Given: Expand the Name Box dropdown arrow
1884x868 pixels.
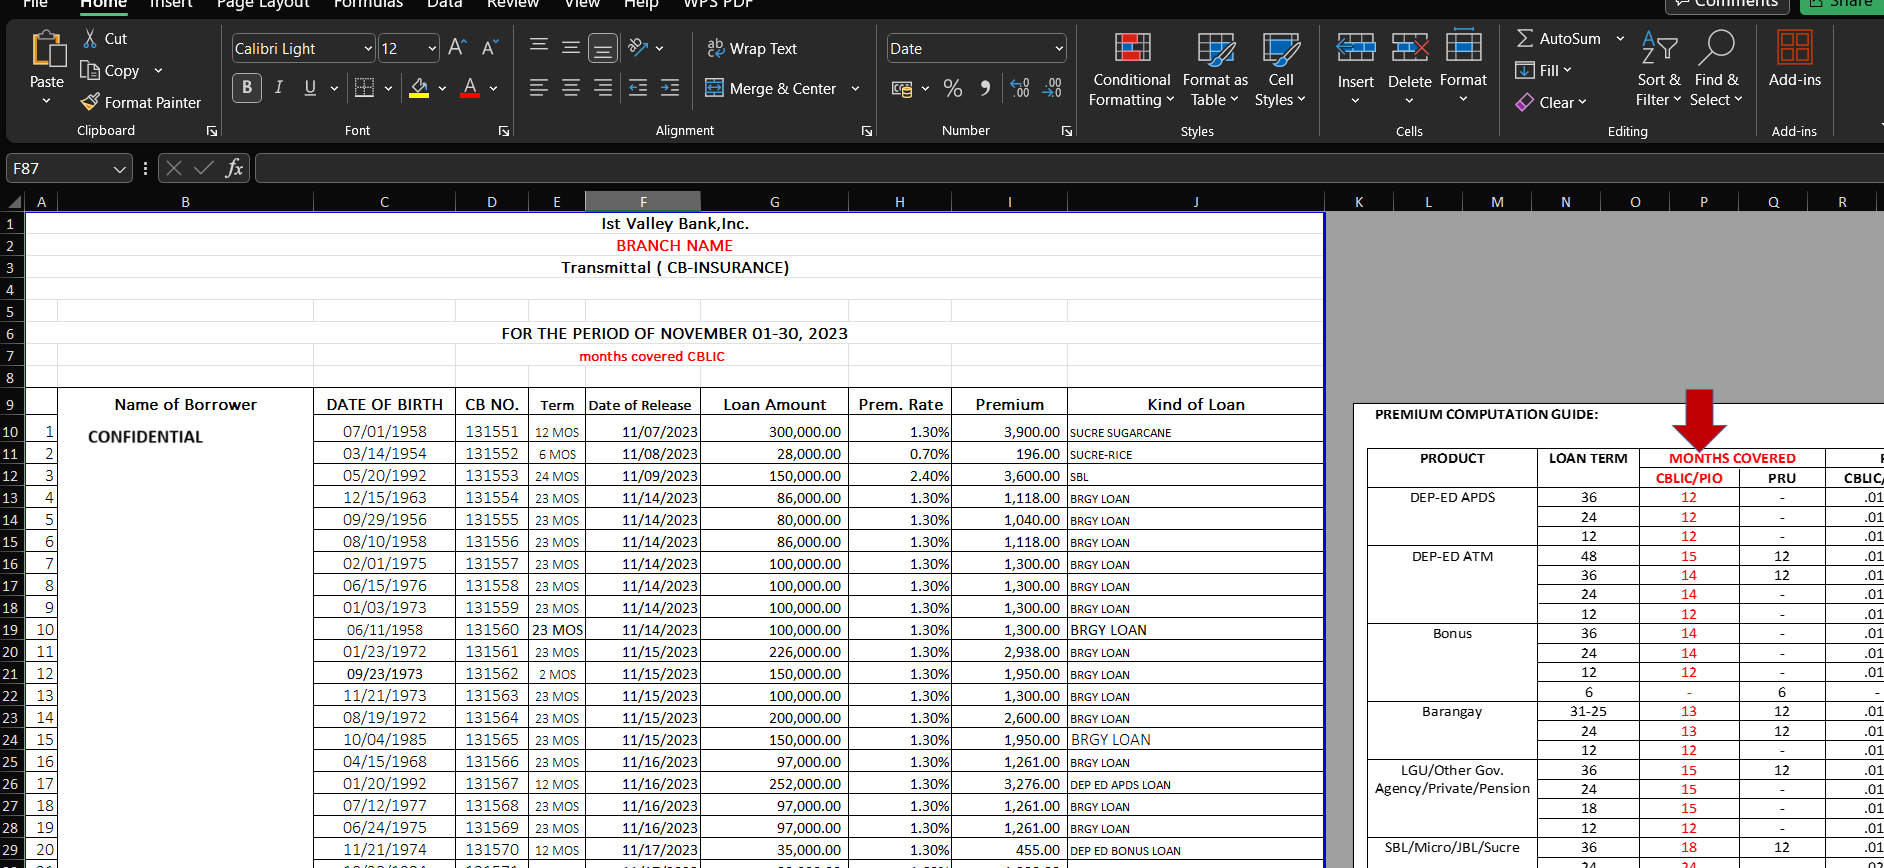Looking at the screenshot, I should [x=120, y=169].
